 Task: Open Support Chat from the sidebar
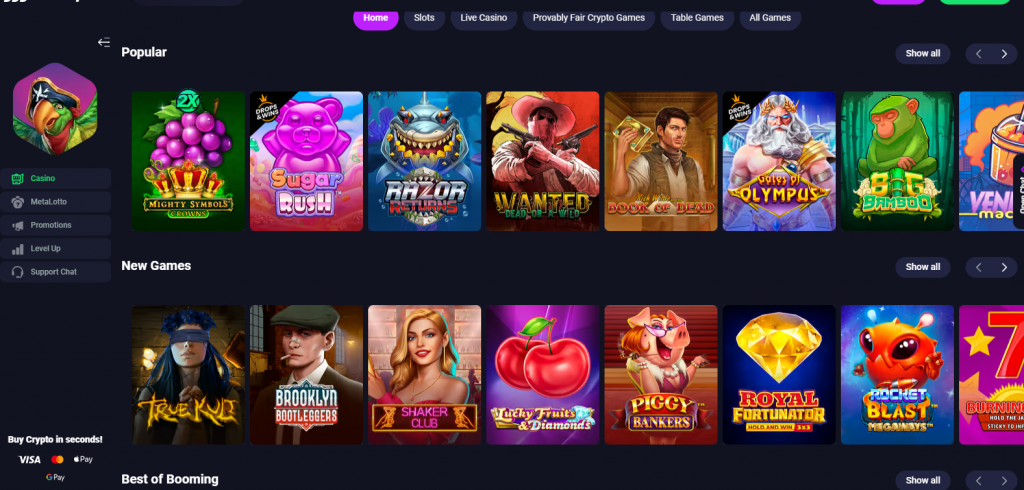[x=56, y=272]
